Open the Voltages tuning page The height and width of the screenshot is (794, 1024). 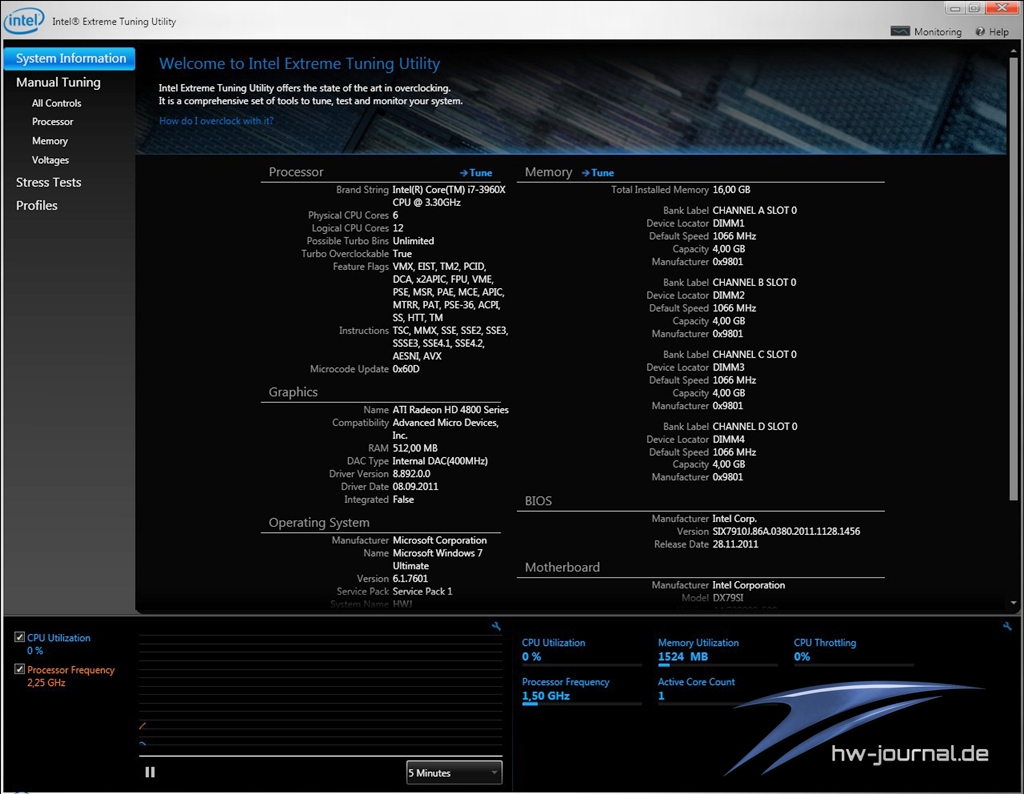pos(50,160)
